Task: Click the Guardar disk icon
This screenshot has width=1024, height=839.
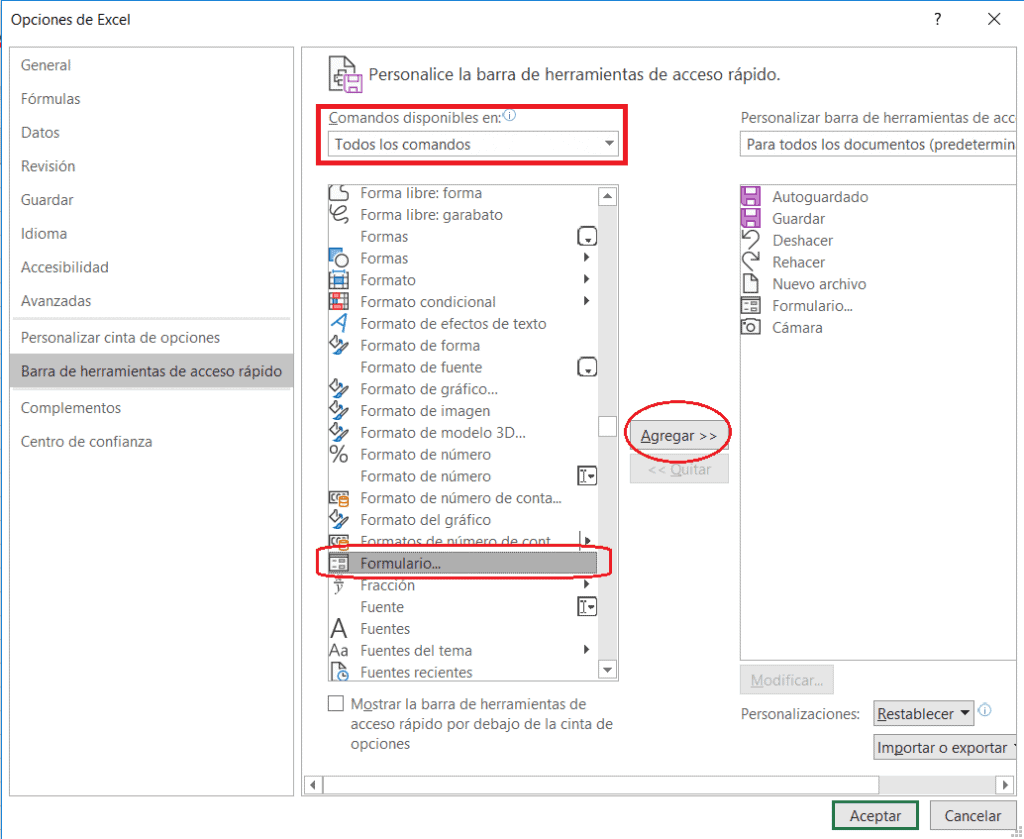Action: pos(750,218)
